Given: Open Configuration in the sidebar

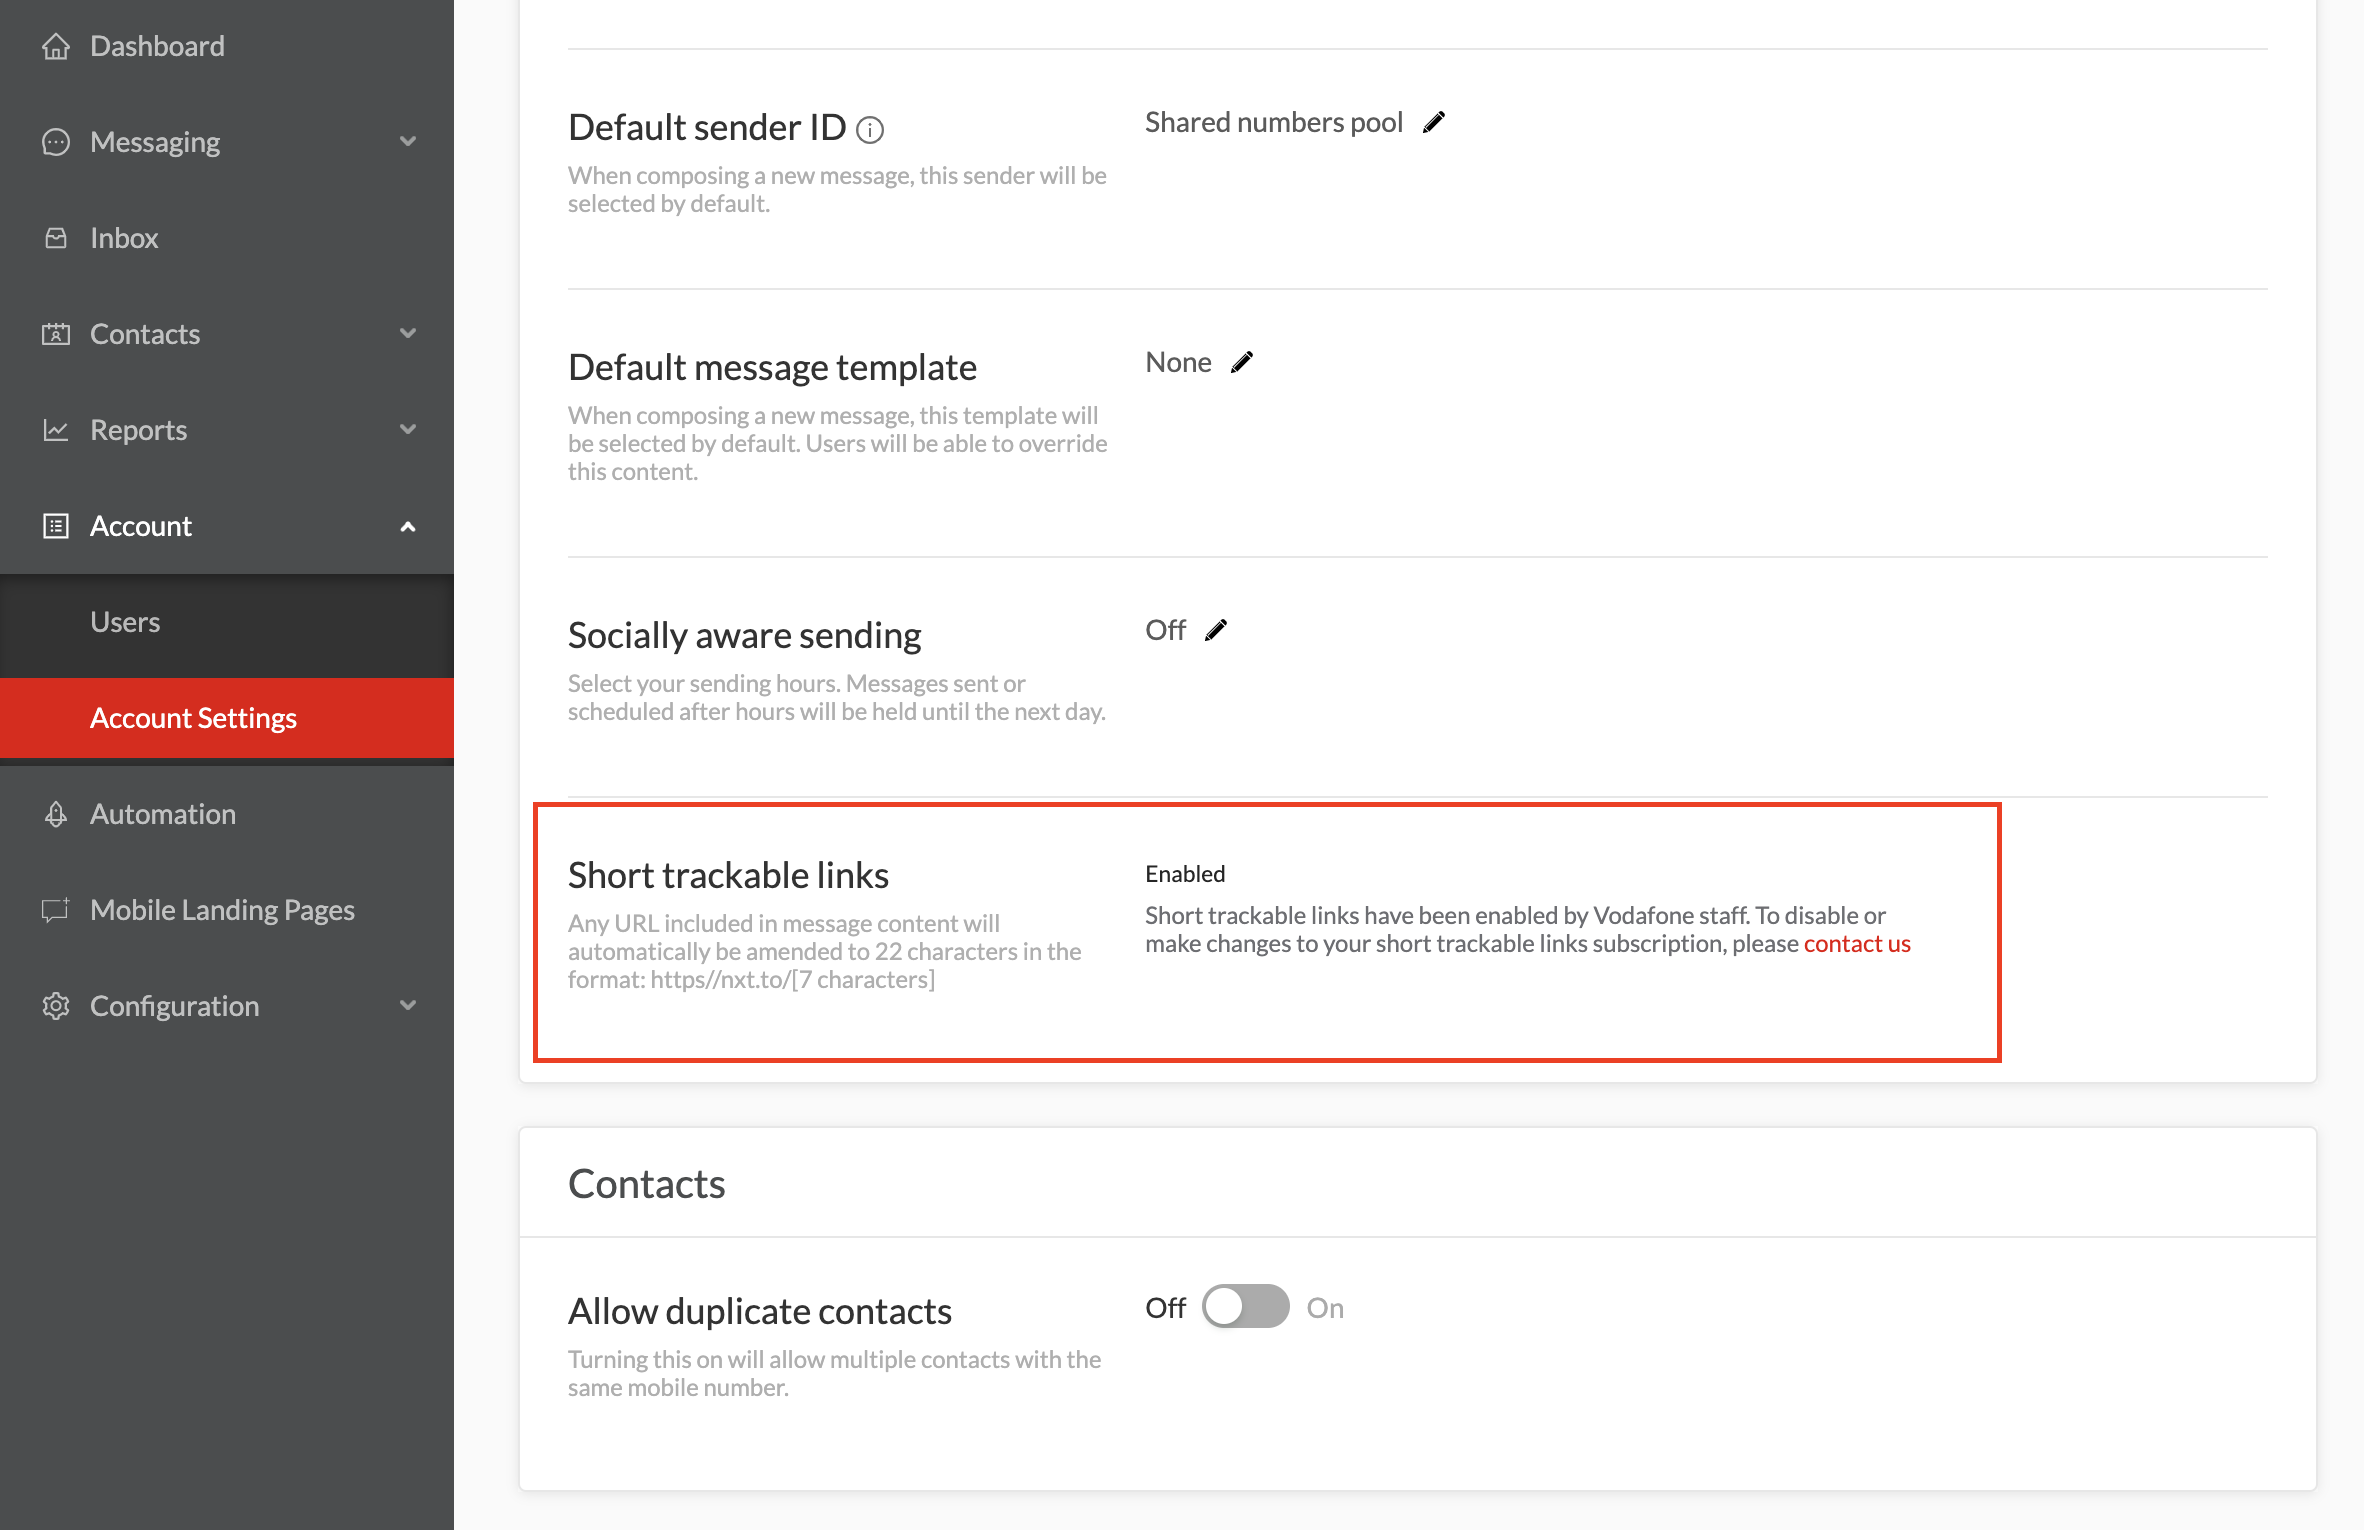Looking at the screenshot, I should point(175,1006).
